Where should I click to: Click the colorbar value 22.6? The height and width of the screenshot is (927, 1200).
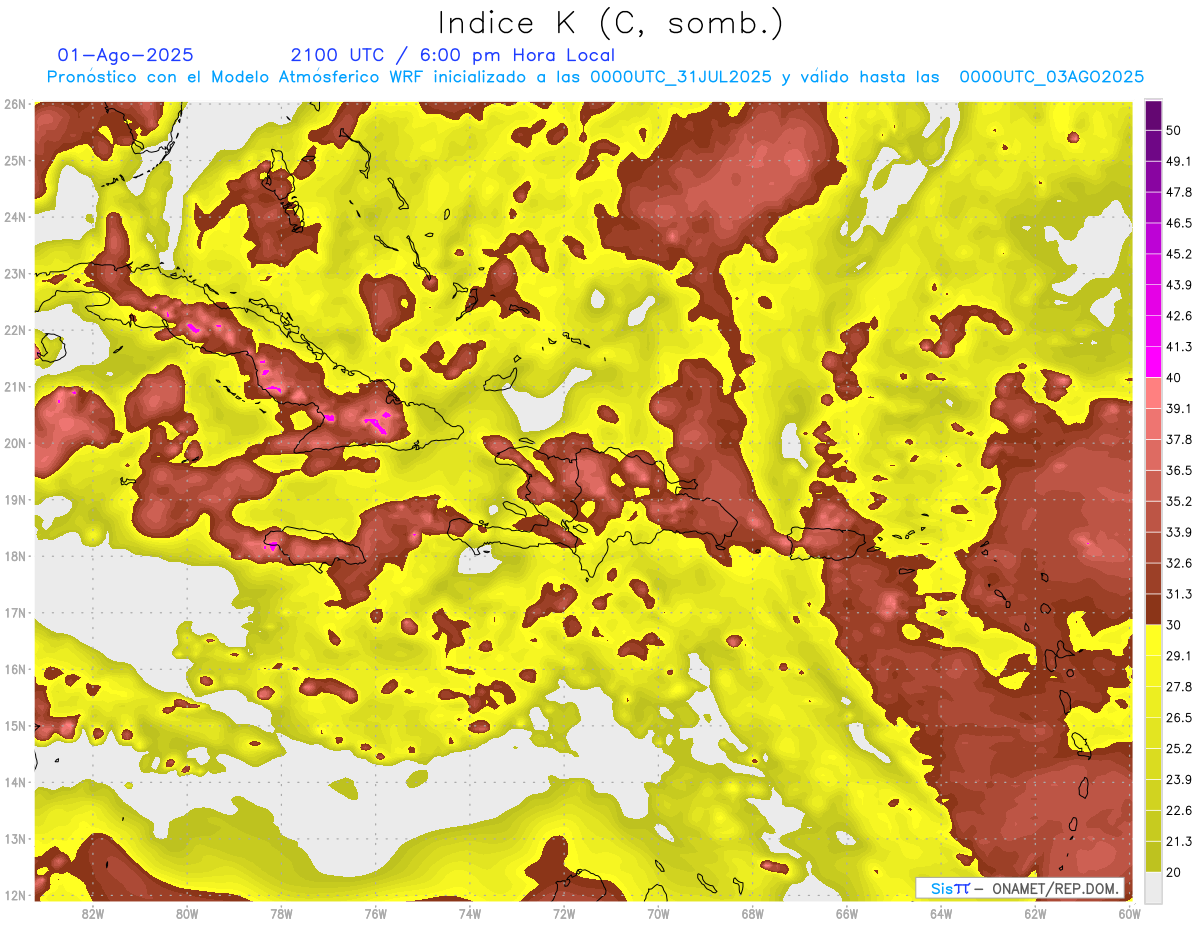(1179, 810)
